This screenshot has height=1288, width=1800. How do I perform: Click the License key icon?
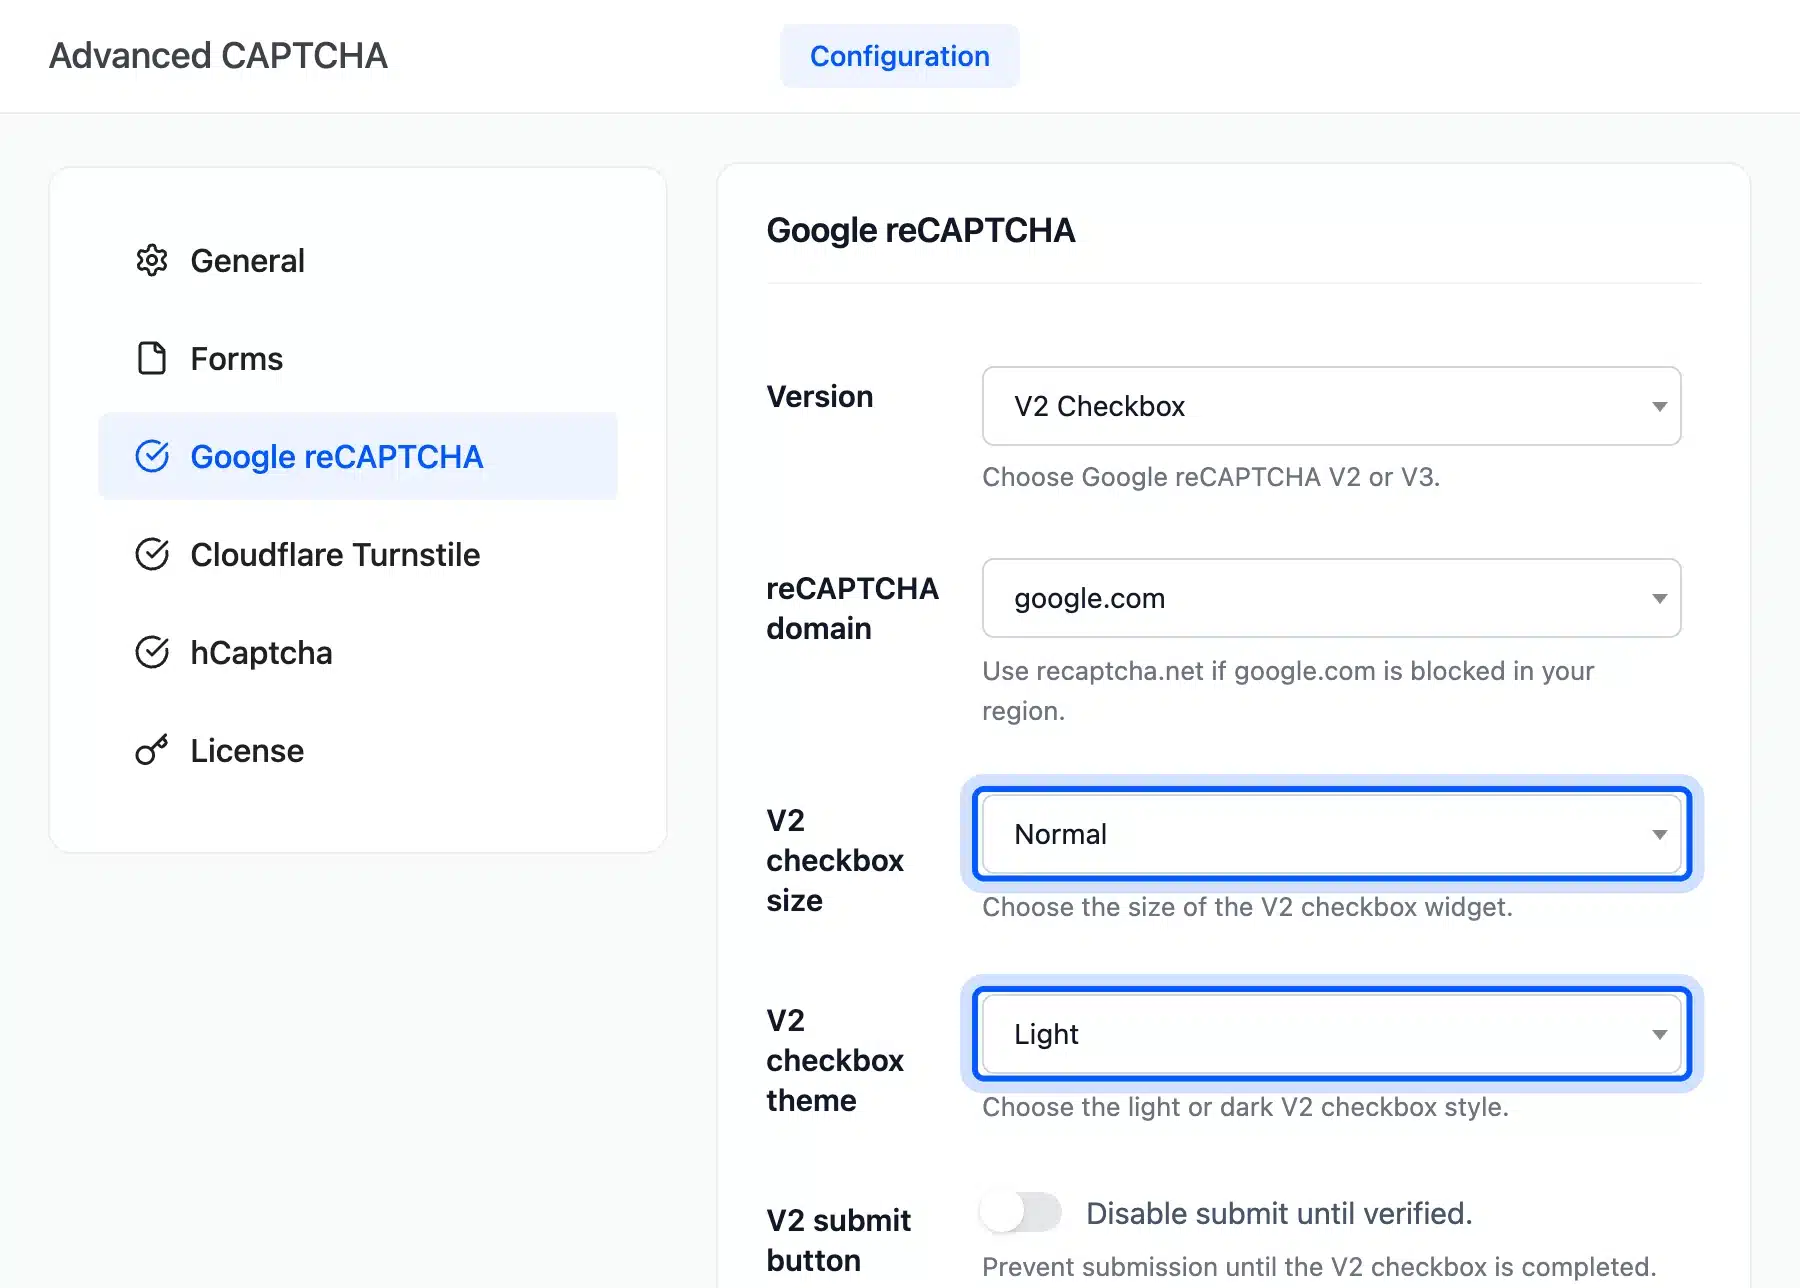point(152,750)
